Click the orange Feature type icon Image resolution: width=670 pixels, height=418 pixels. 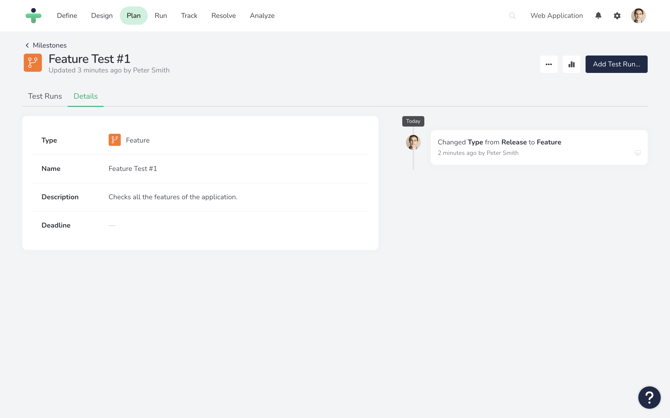click(115, 140)
